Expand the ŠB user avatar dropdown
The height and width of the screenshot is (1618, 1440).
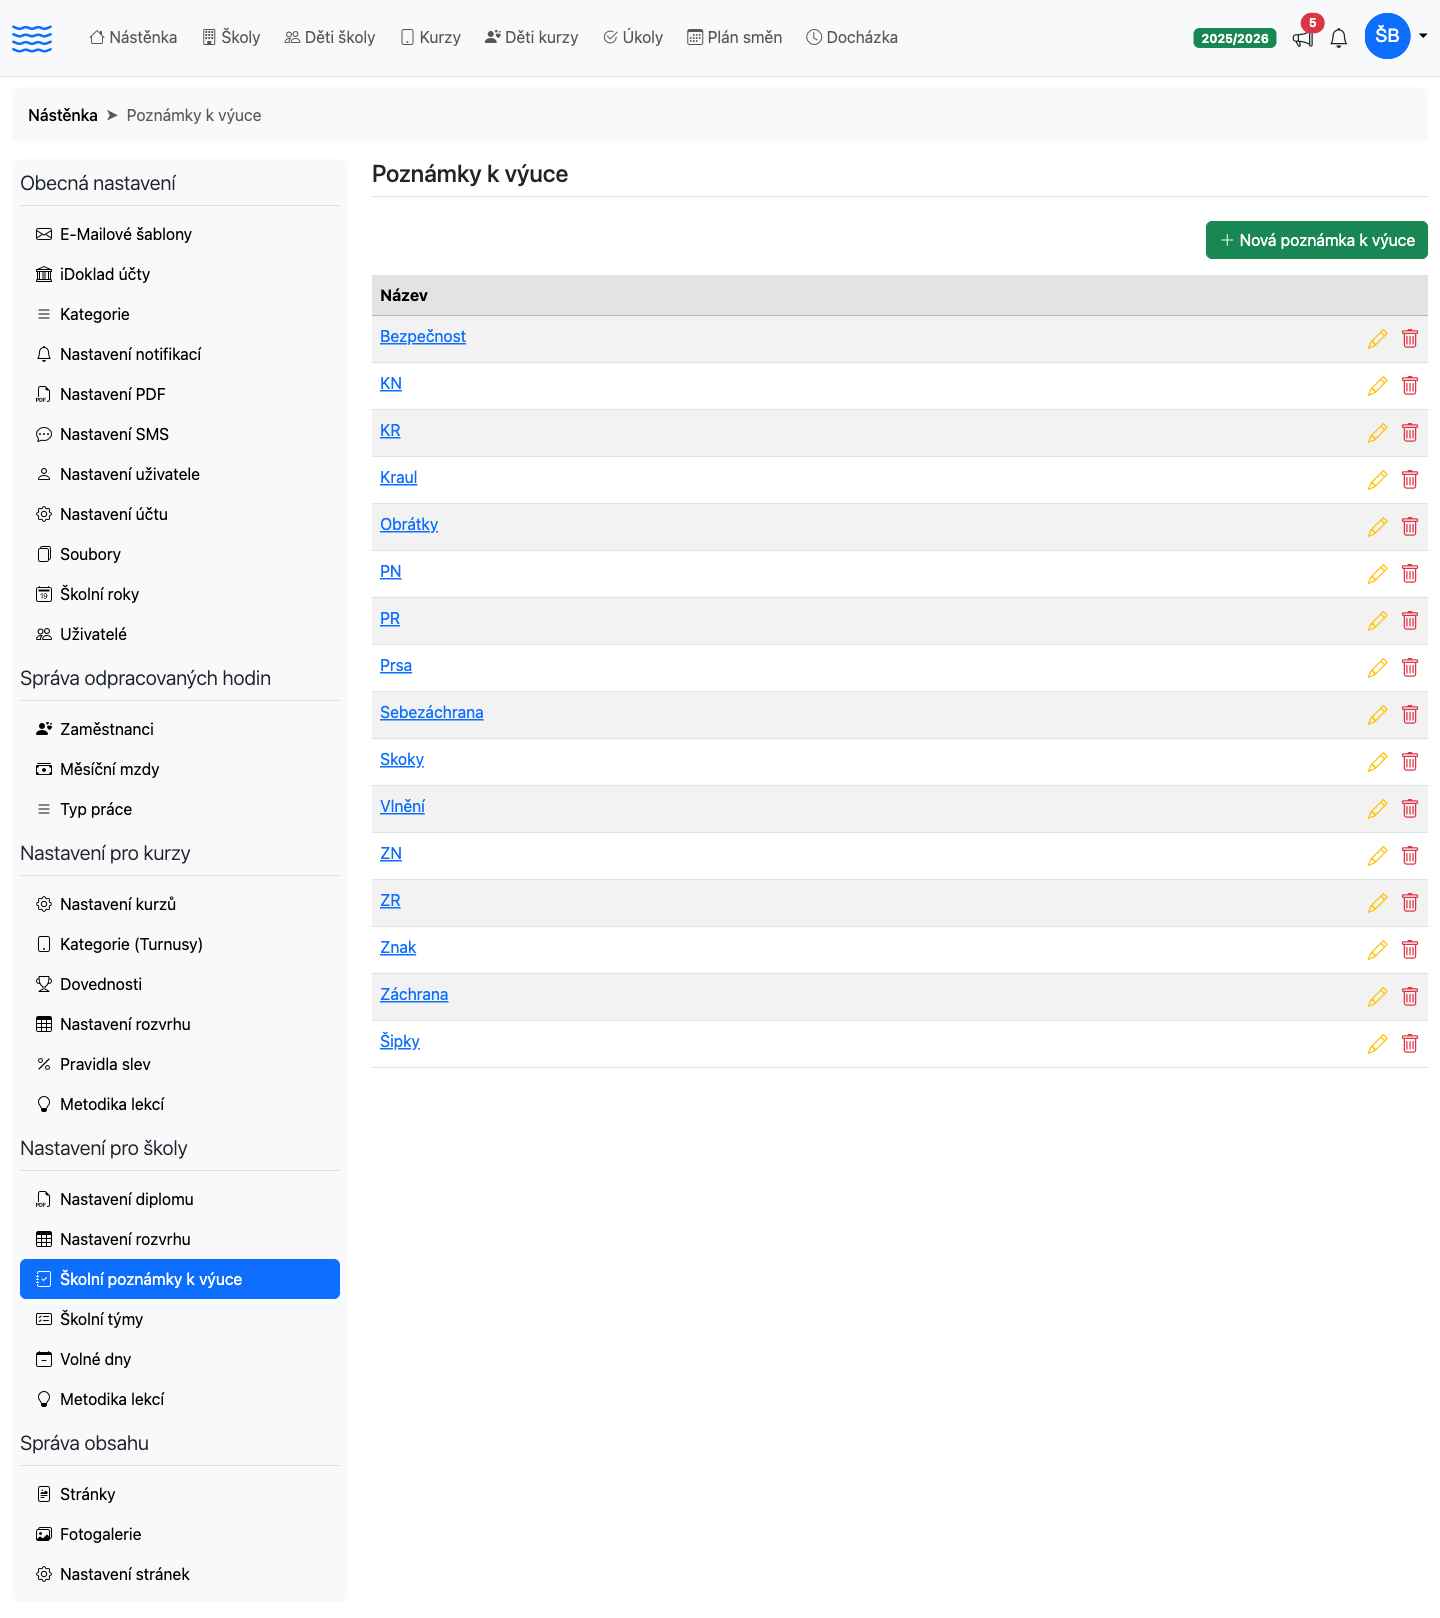pyautogui.click(x=1396, y=36)
